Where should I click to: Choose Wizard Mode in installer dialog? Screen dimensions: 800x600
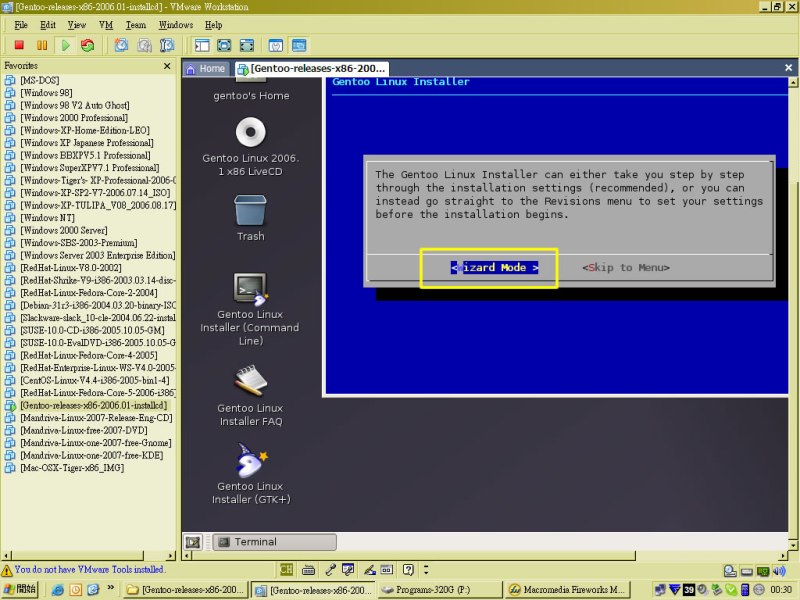pos(494,267)
